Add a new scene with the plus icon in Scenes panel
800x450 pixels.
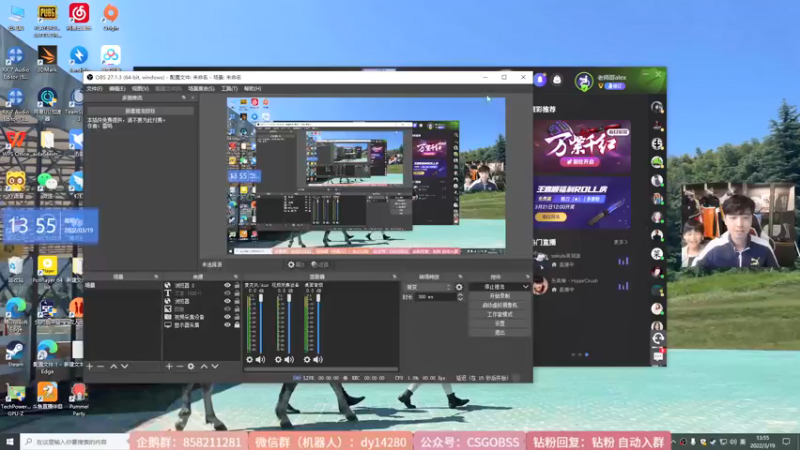click(x=90, y=366)
